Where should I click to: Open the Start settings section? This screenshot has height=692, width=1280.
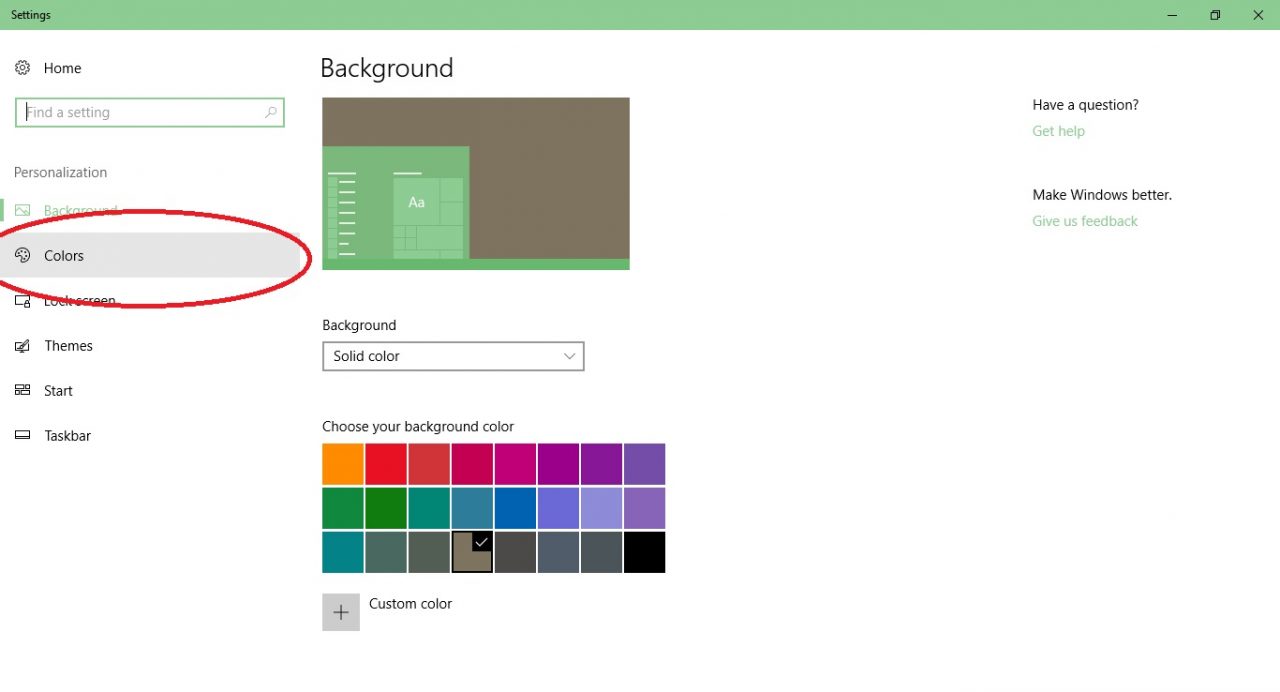58,391
